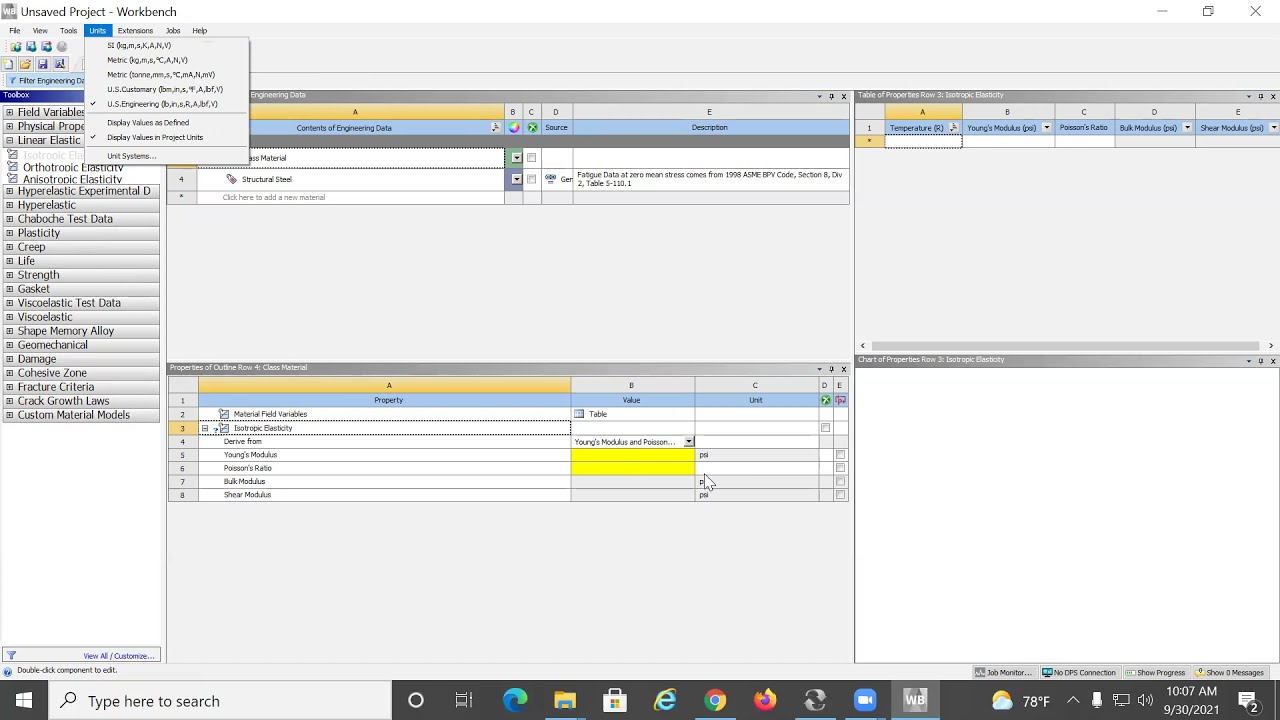Collapse the Linear Elastic toolbox category
This screenshot has width=1280, height=720.
(9, 141)
